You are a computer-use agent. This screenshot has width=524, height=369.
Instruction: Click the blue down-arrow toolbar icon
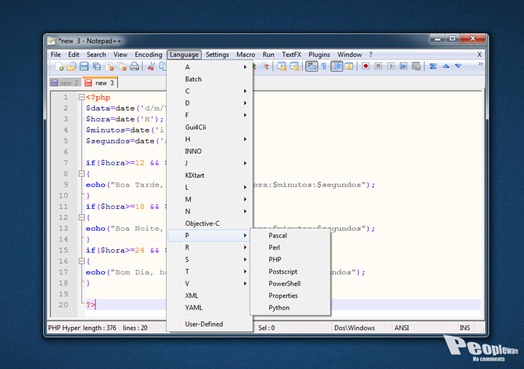[x=458, y=66]
